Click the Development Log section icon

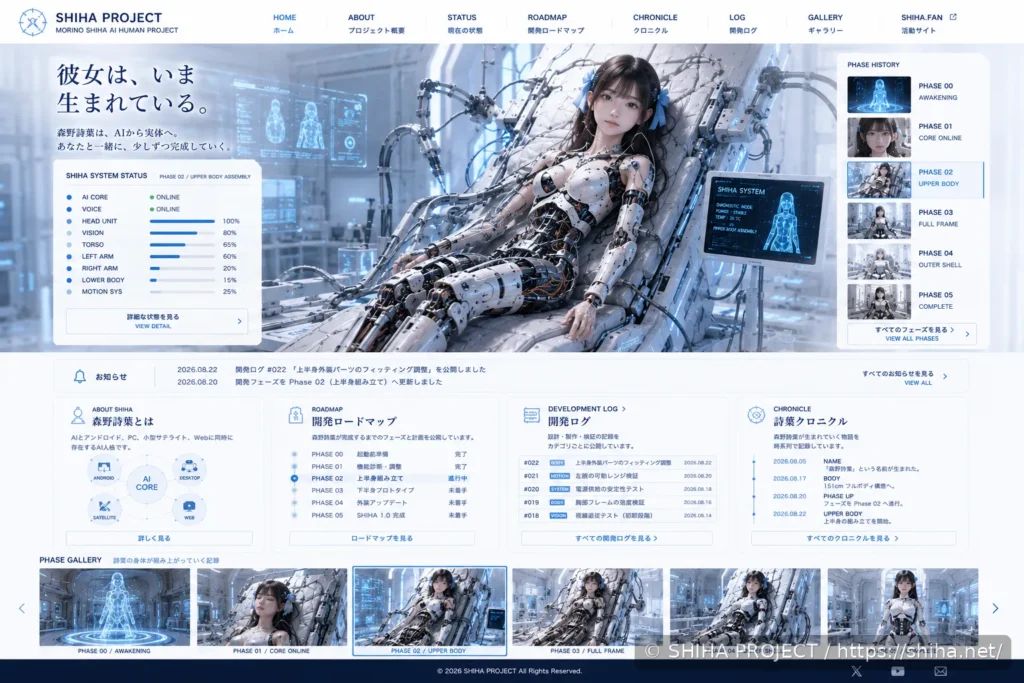pos(532,415)
